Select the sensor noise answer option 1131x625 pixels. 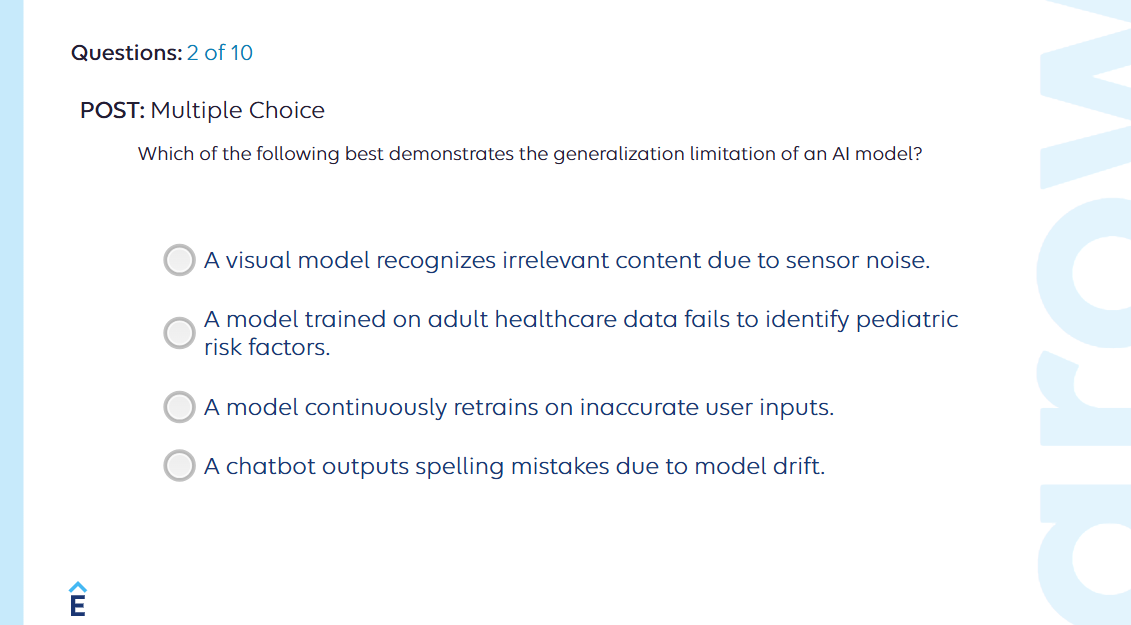click(x=178, y=260)
